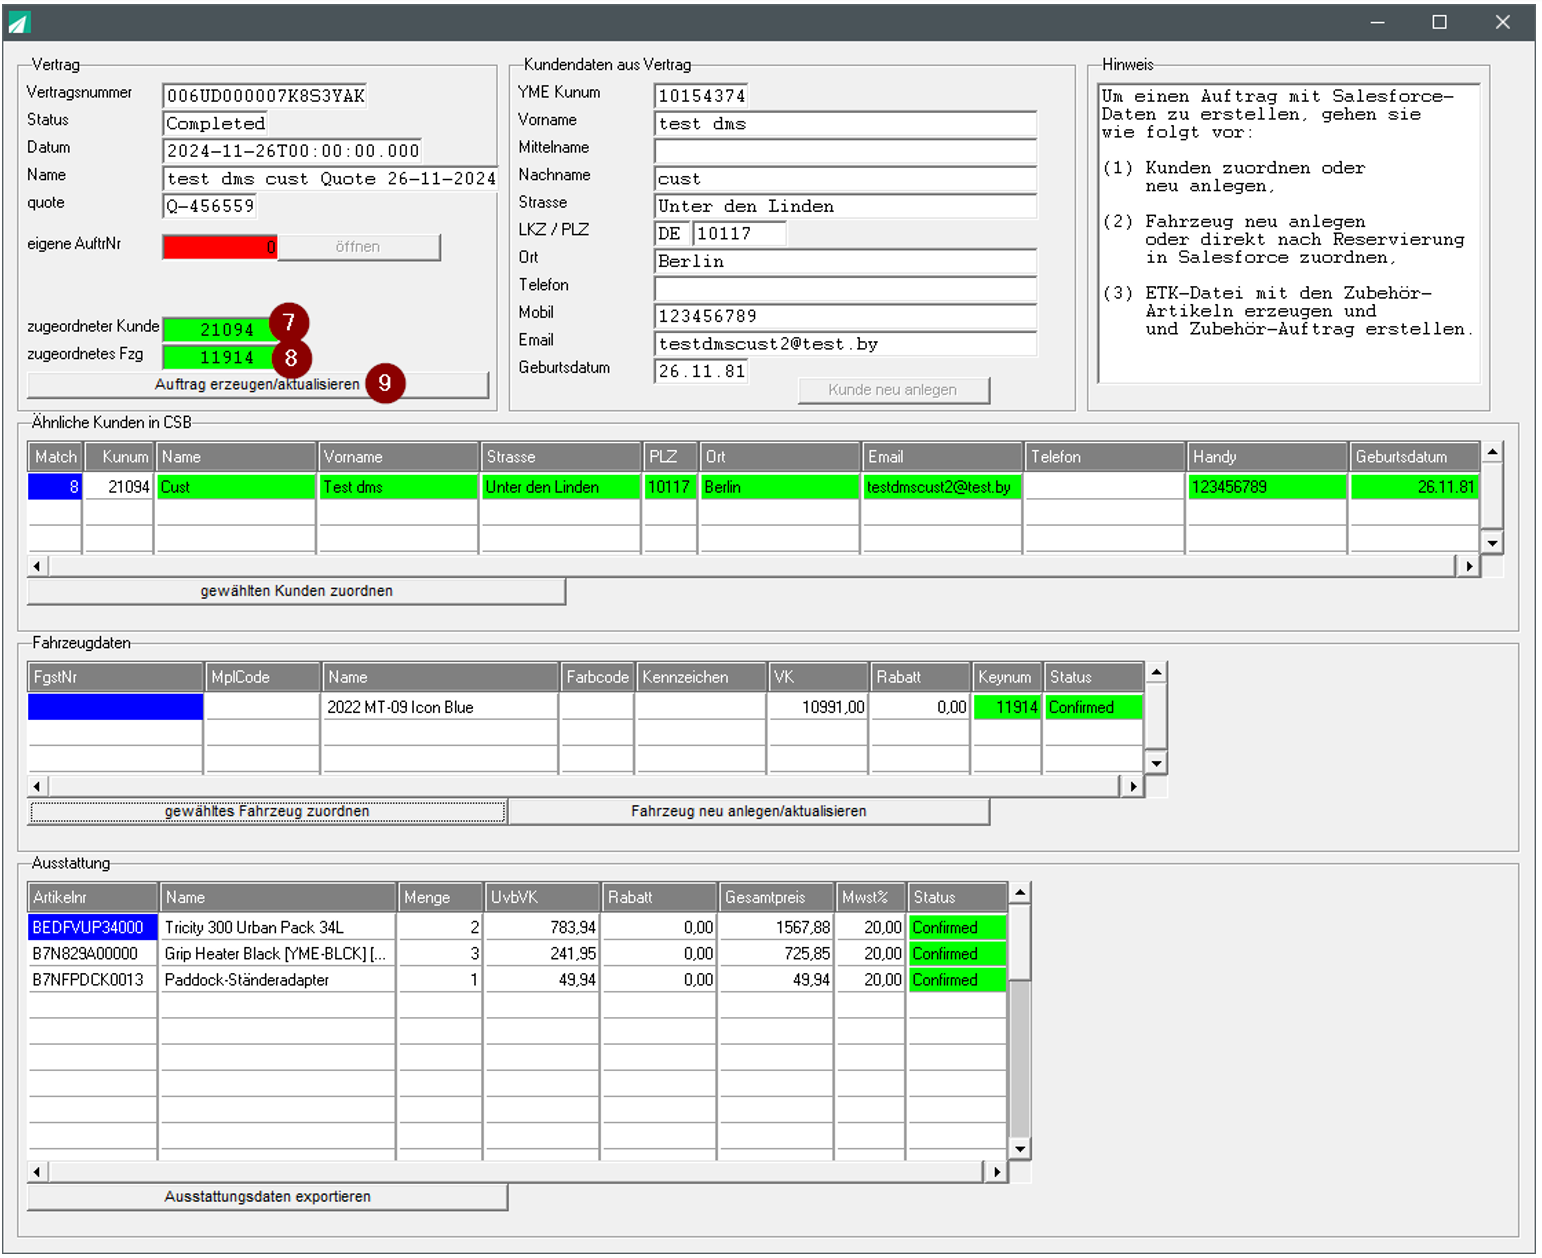Image resolution: width=1542 pixels, height=1258 pixels.
Task: Click the vehicle price cell 10991,00
Action: pyautogui.click(x=818, y=707)
